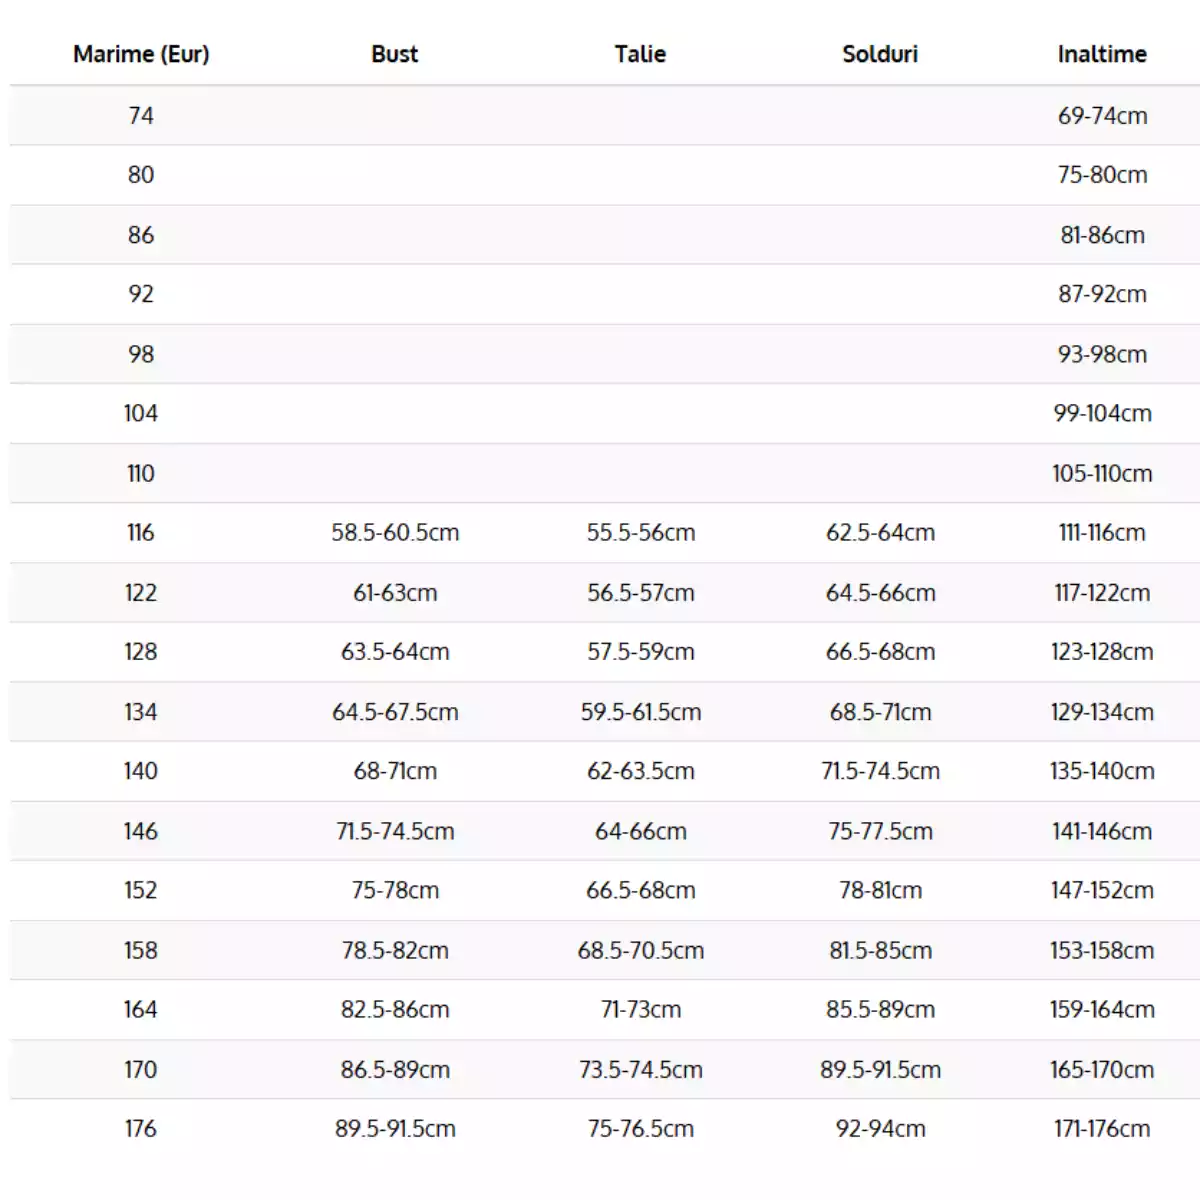Select size 74 in the Marime column
The image size is (1200, 1200).
141,116
